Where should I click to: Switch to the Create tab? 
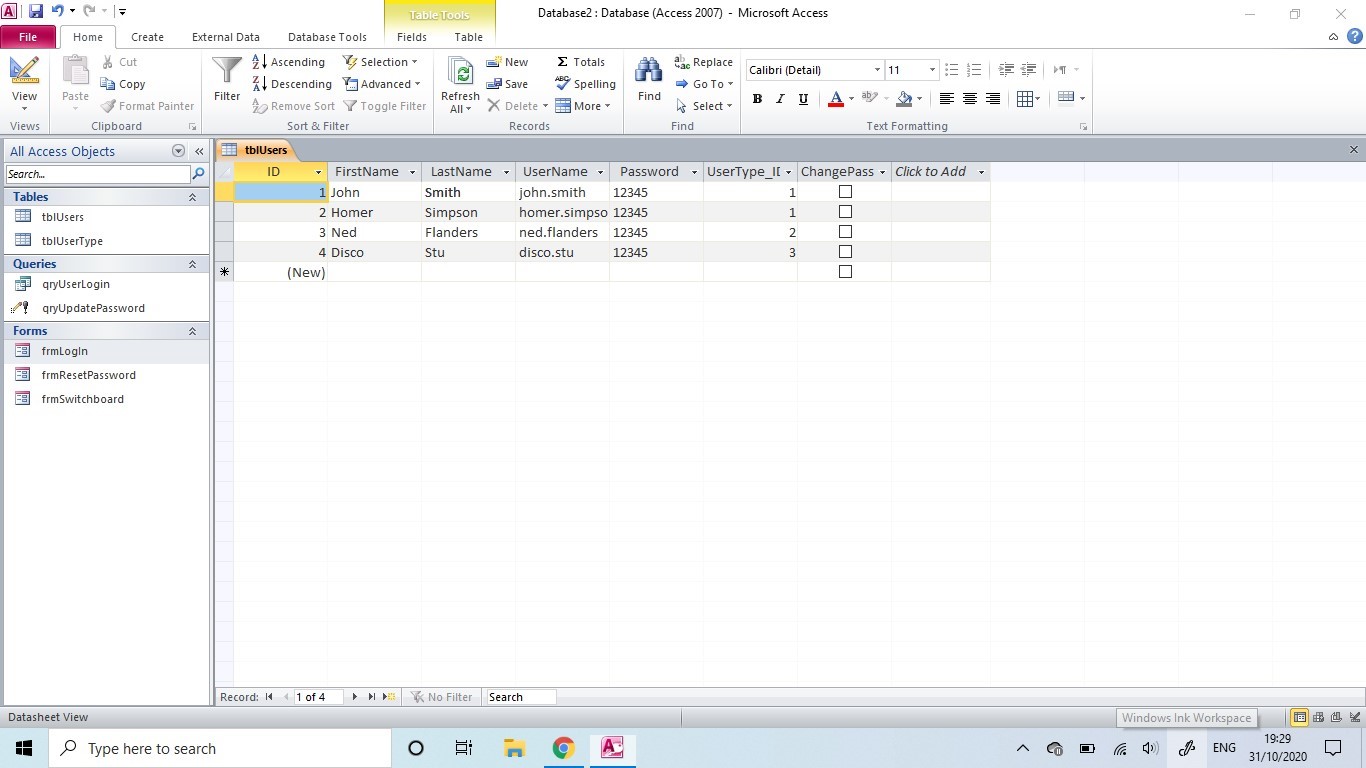click(x=147, y=37)
